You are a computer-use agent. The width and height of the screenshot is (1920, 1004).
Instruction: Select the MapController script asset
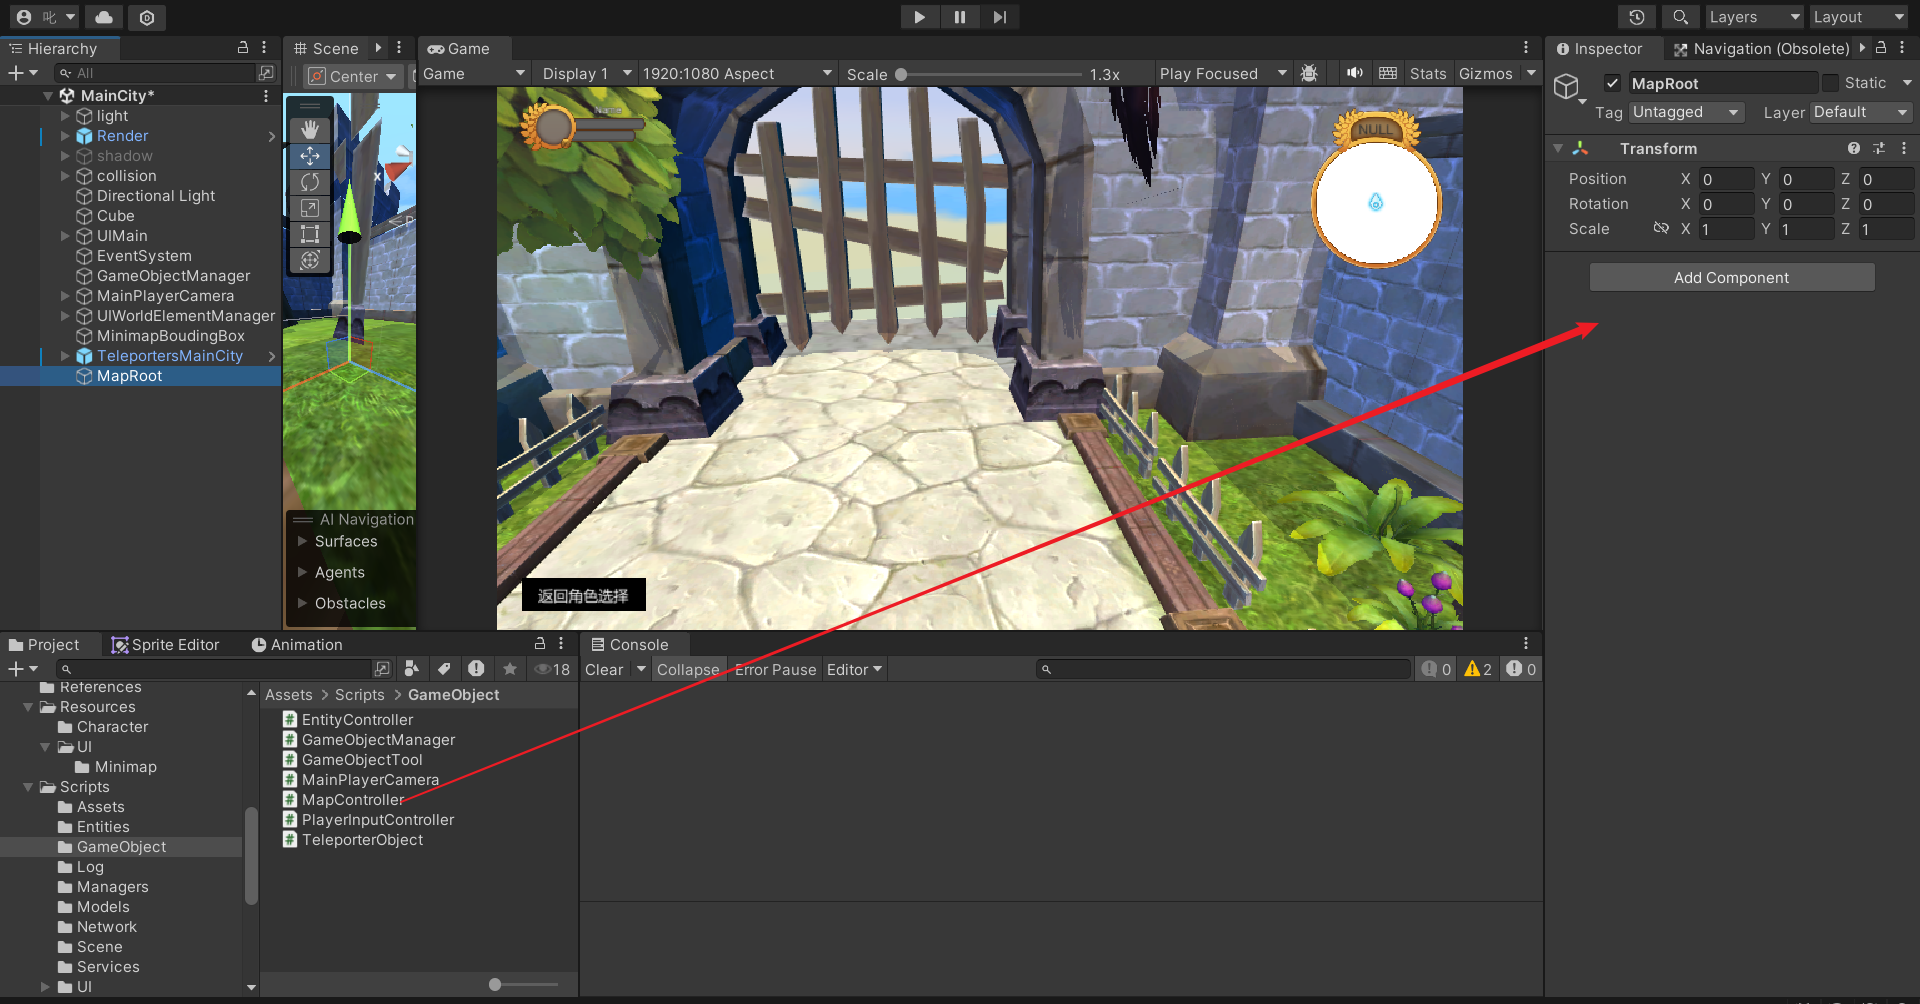352,800
